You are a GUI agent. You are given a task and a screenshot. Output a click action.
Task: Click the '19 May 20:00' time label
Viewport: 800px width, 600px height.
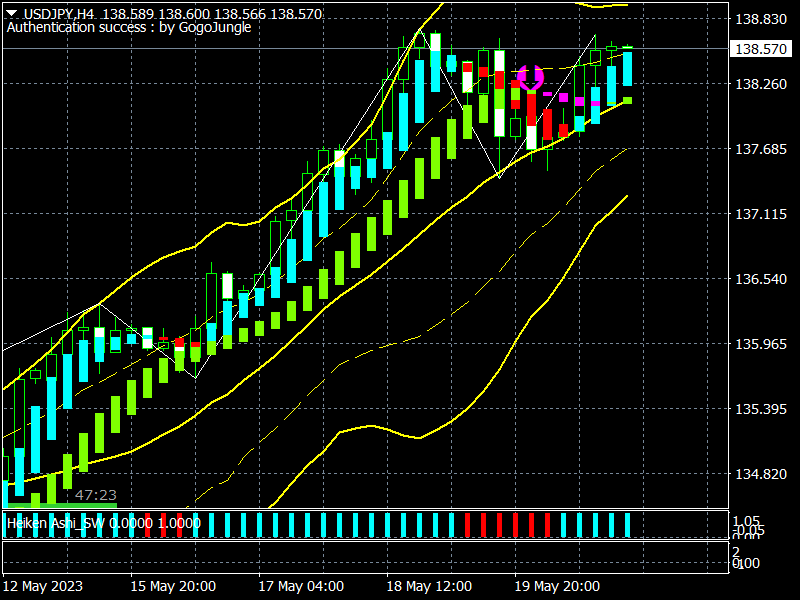coord(557,585)
